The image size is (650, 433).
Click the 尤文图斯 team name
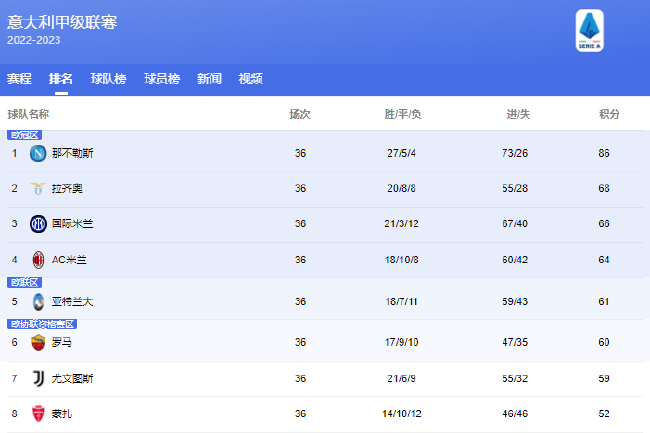(x=72, y=379)
